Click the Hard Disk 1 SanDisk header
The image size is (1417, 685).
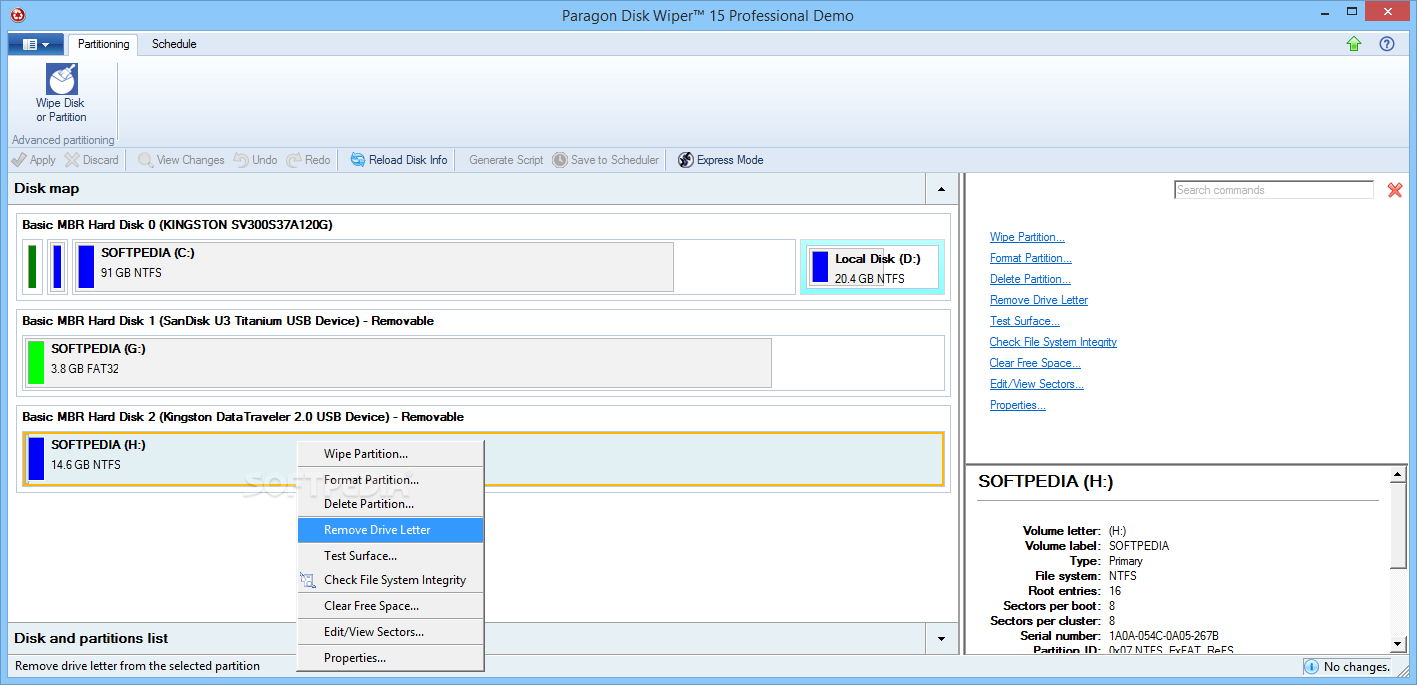pyautogui.click(x=228, y=321)
